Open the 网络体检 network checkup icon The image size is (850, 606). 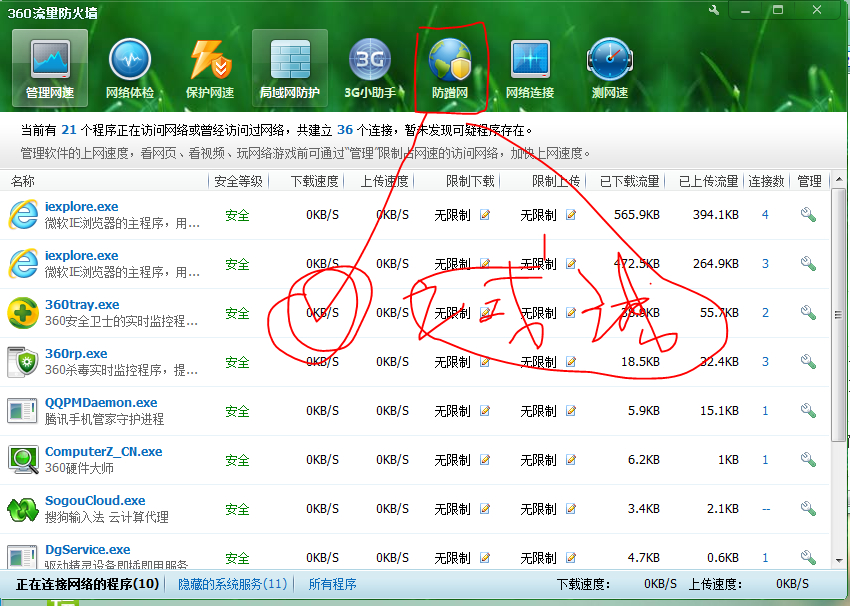tap(130, 68)
